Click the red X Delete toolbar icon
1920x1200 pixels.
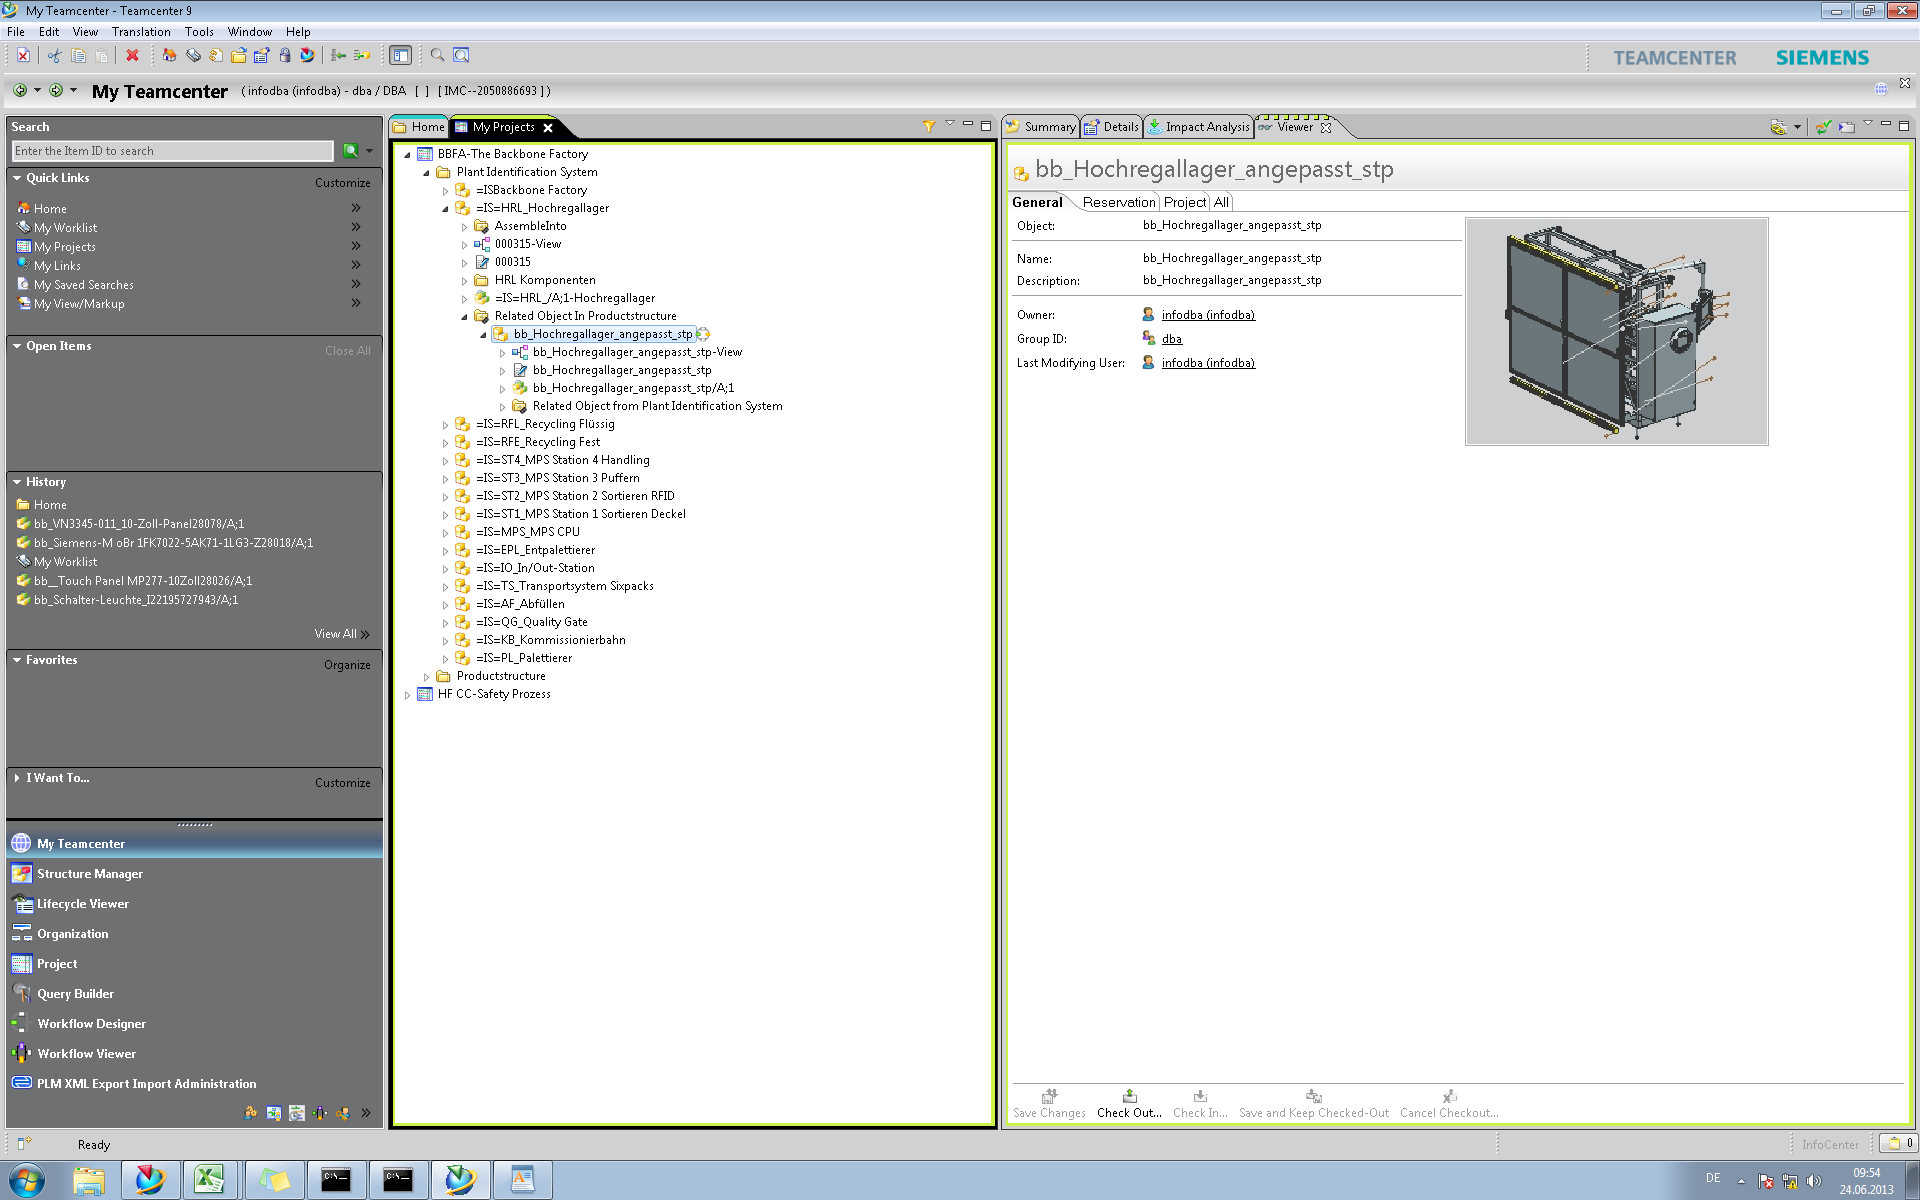(132, 56)
